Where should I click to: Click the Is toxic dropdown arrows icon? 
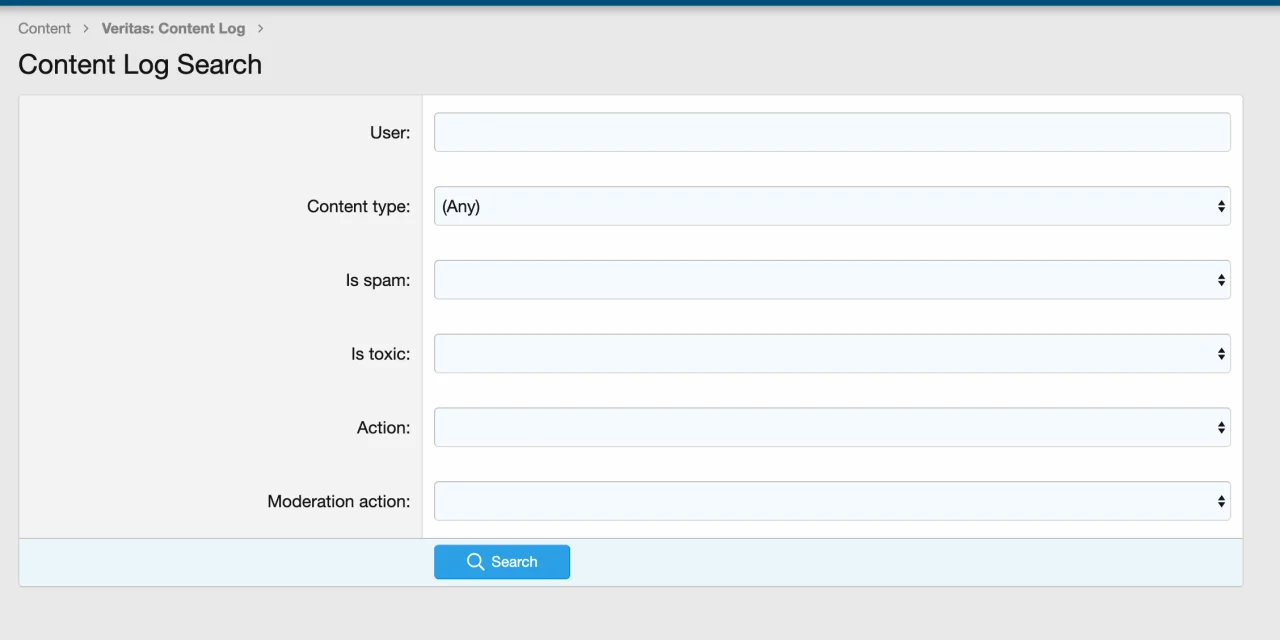[1221, 354]
